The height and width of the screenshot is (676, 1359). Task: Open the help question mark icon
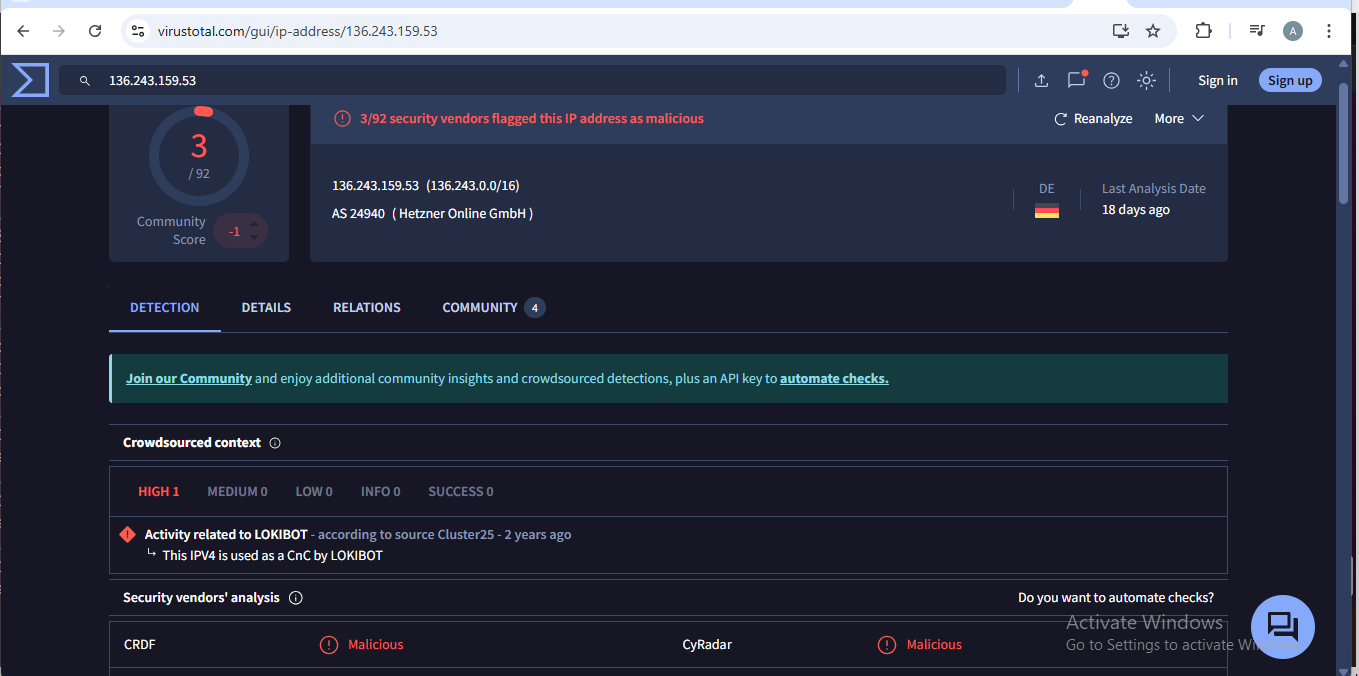click(1111, 81)
